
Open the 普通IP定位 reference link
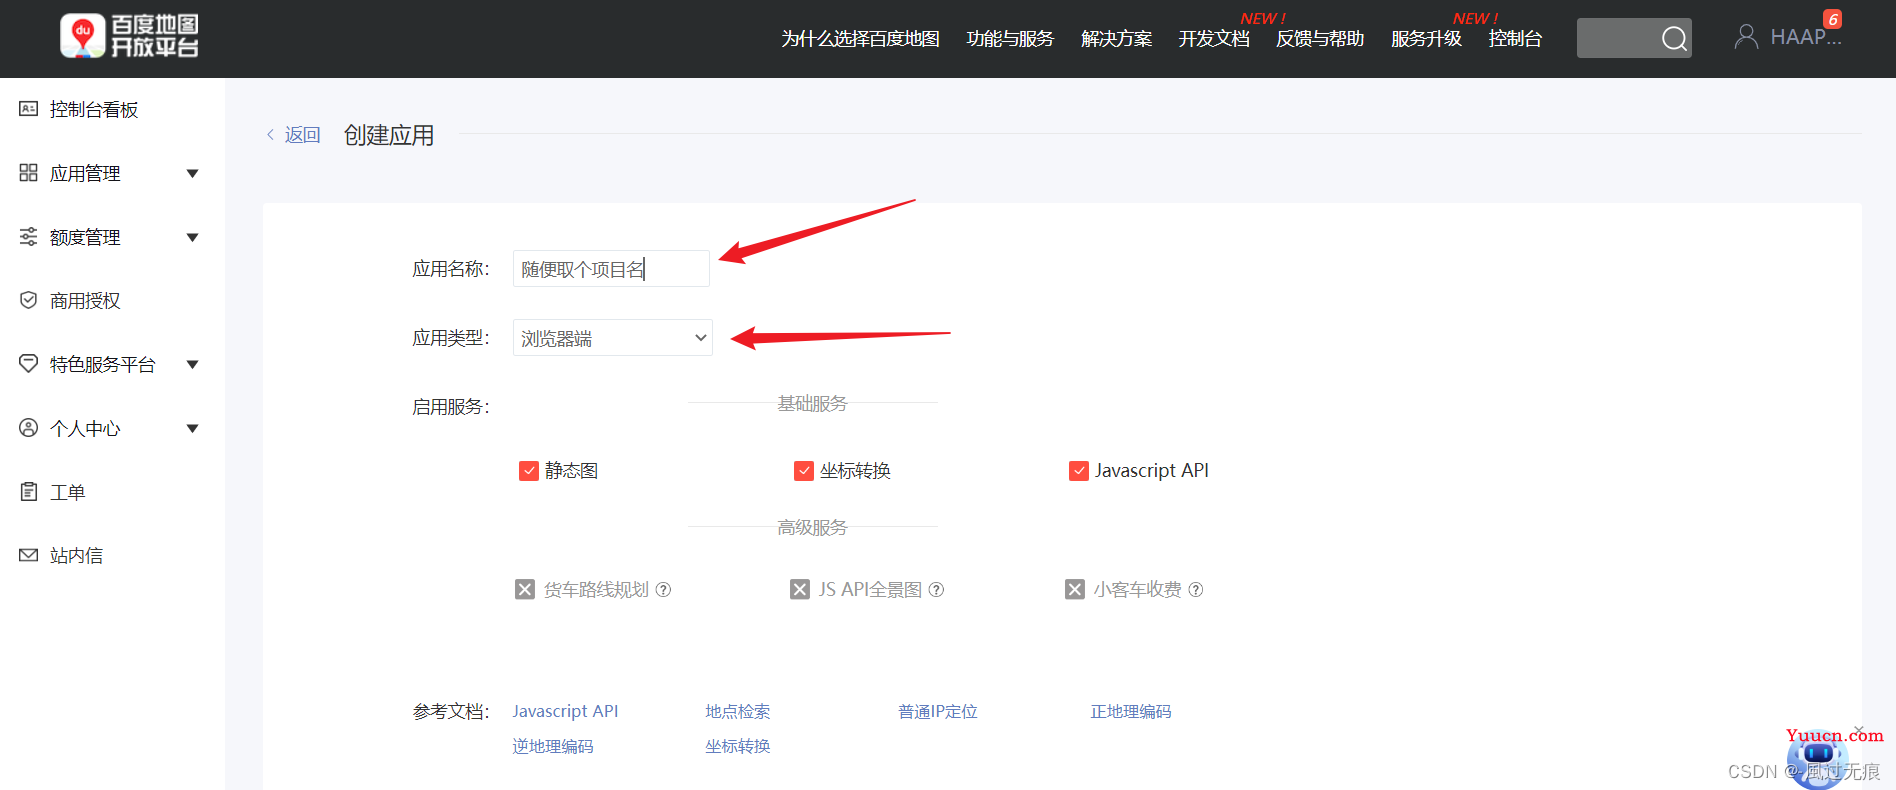(x=938, y=711)
